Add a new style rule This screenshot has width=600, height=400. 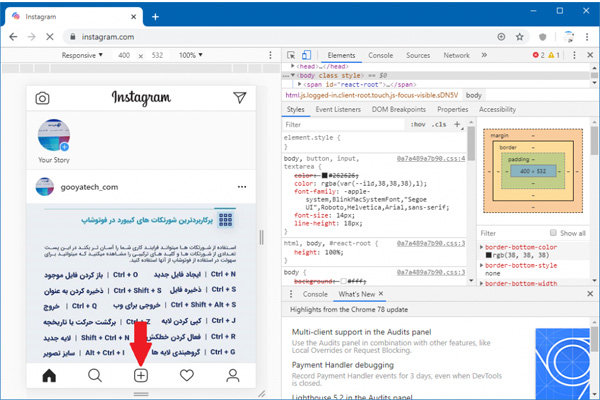pyautogui.click(x=457, y=124)
